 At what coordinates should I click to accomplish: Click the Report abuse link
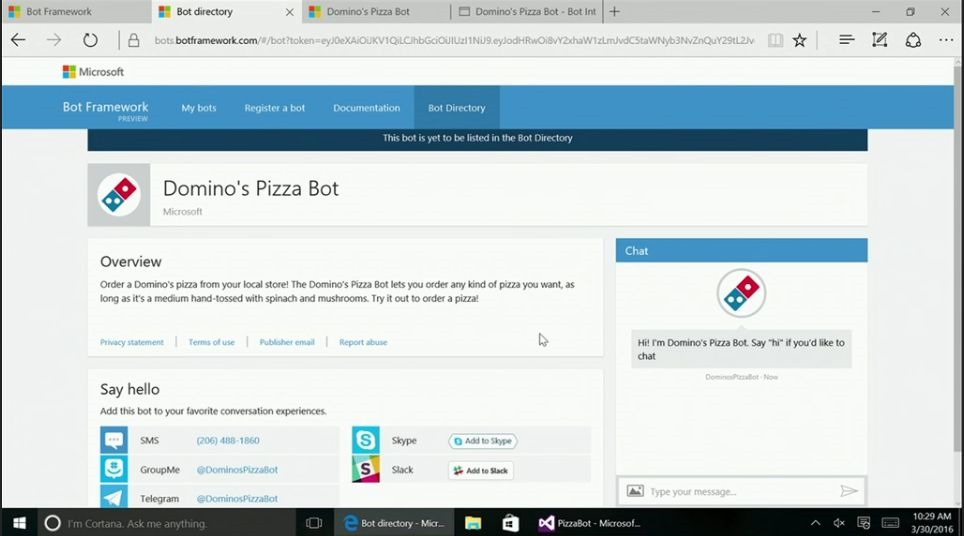[x=363, y=342]
